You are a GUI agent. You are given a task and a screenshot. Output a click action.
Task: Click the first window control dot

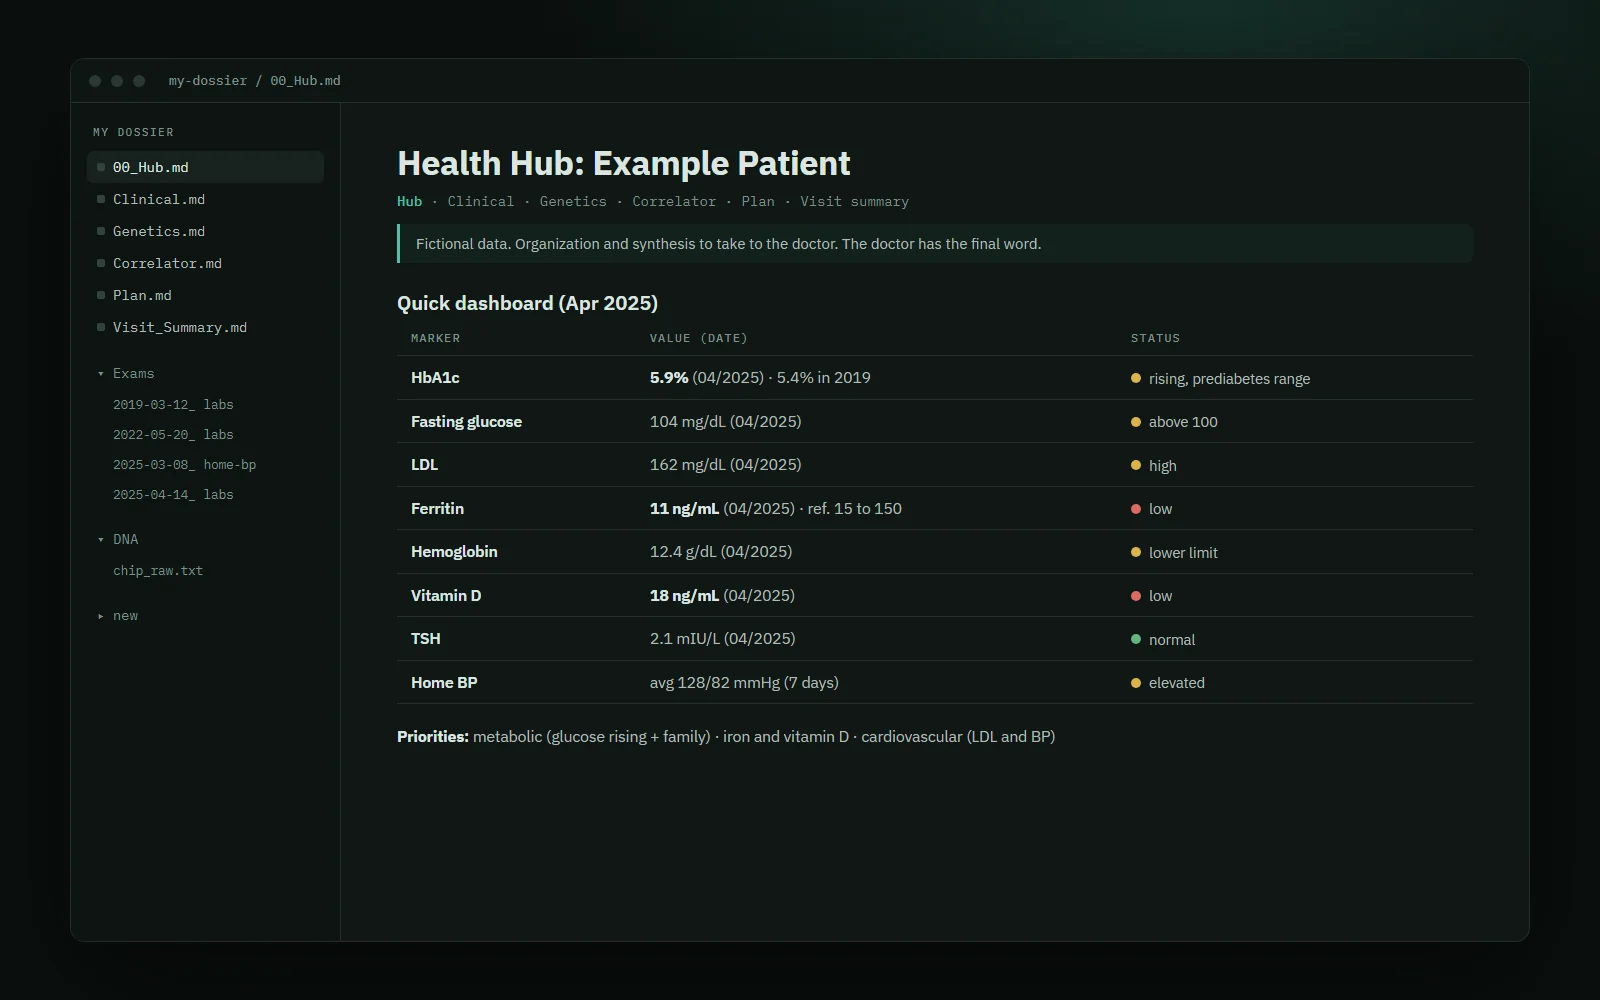(95, 81)
